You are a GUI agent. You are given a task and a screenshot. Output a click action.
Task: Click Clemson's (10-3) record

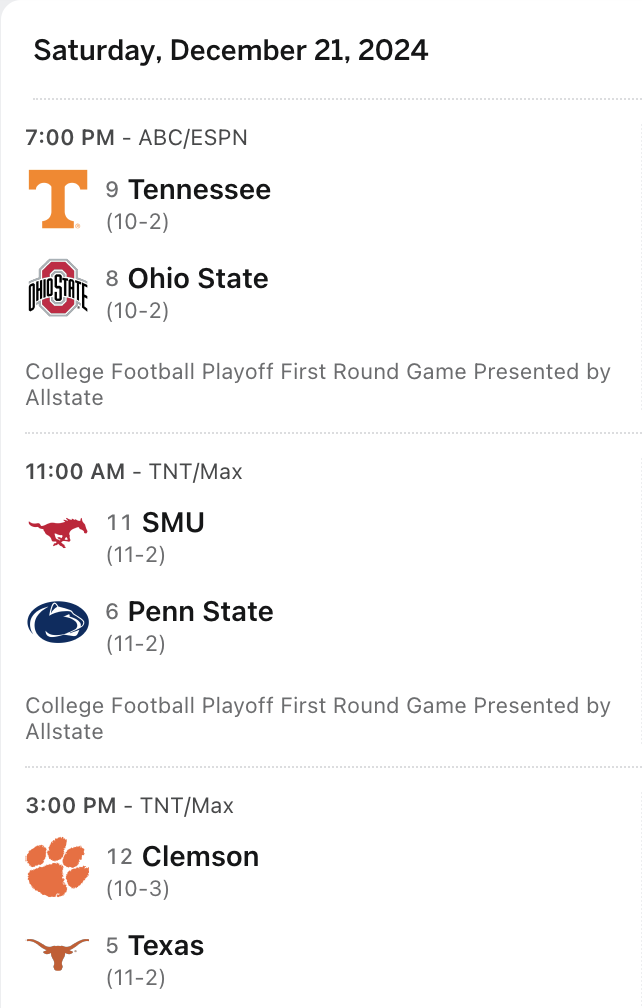point(137,888)
